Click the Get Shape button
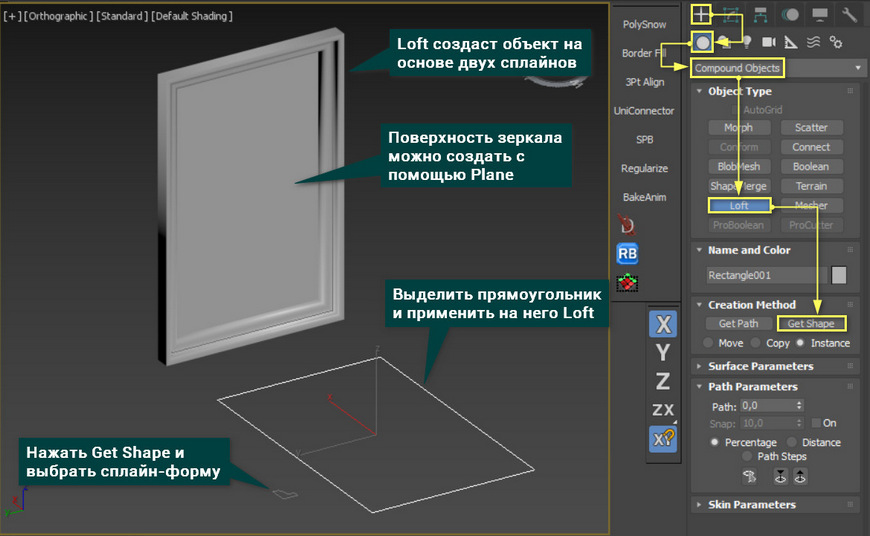The height and width of the screenshot is (536, 870). tap(811, 323)
